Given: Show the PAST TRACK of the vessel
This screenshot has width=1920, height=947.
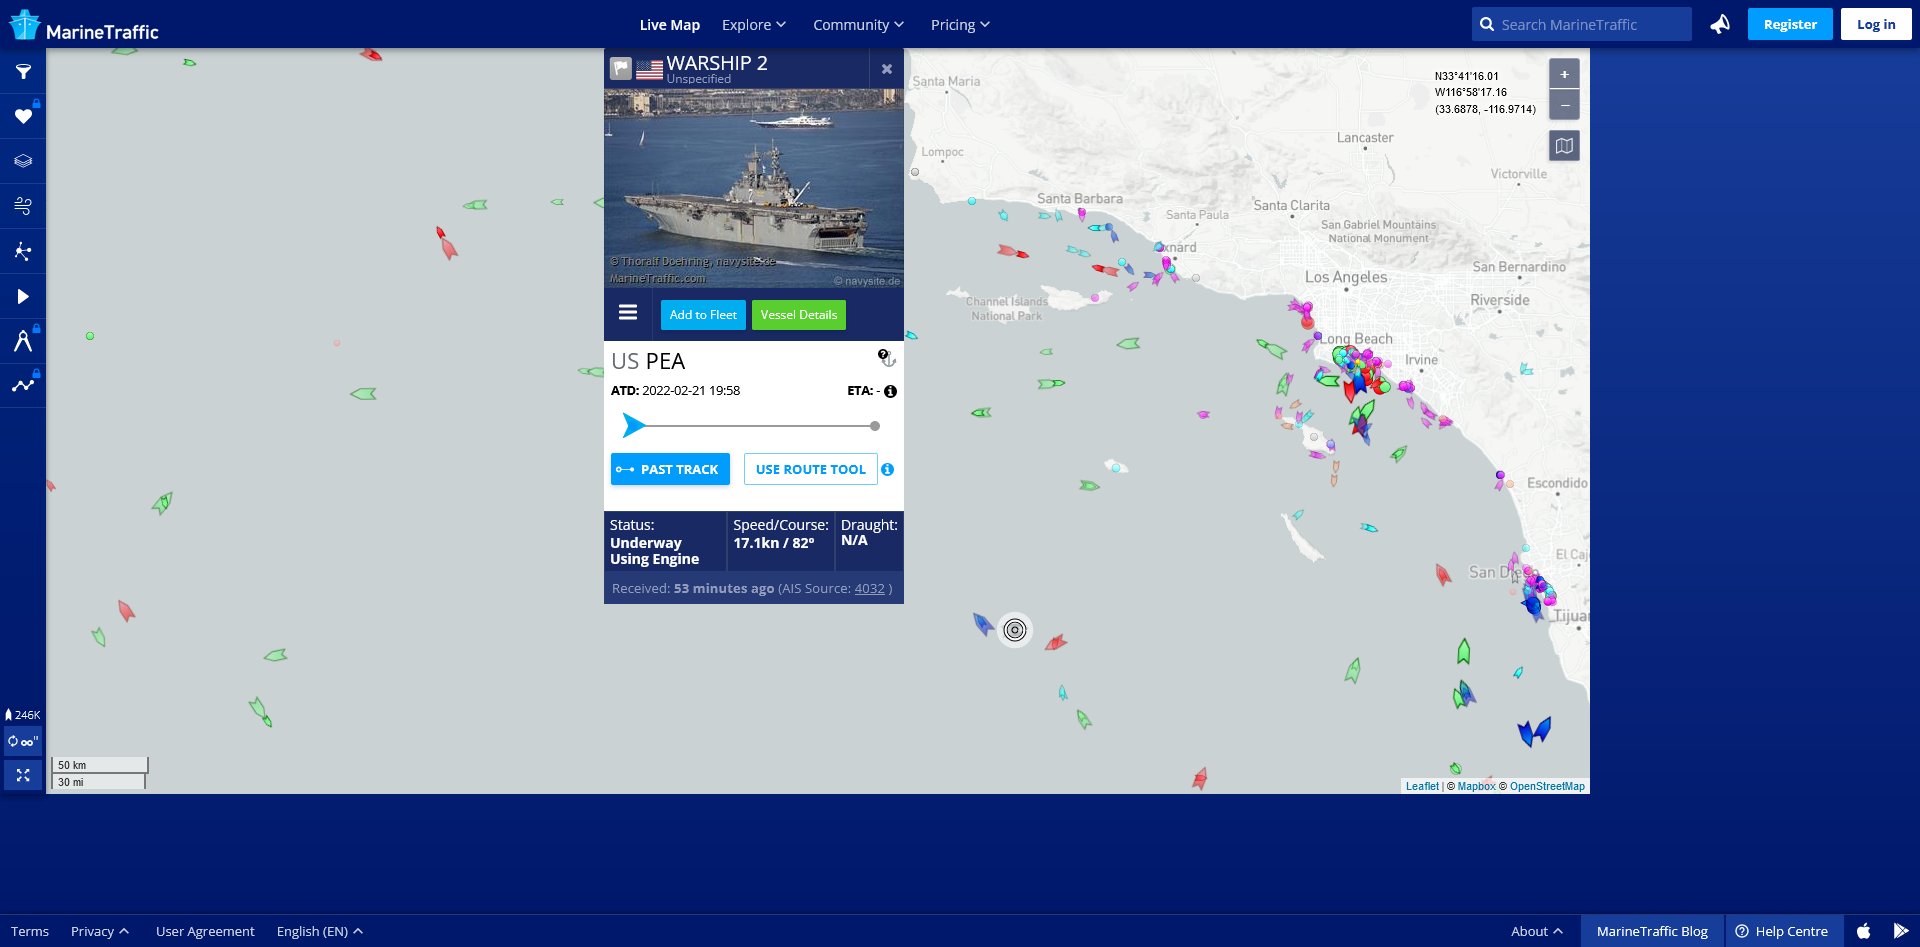Looking at the screenshot, I should pos(670,469).
